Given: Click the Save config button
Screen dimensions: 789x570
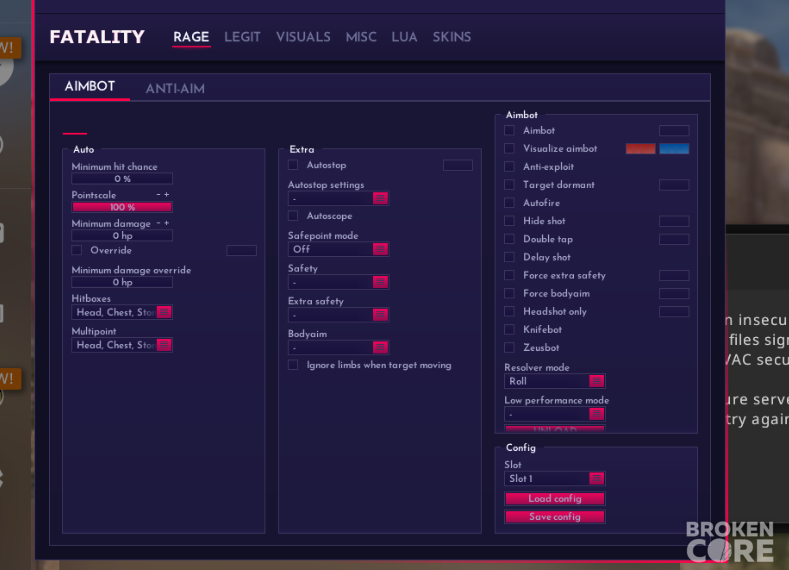Looking at the screenshot, I should point(555,517).
